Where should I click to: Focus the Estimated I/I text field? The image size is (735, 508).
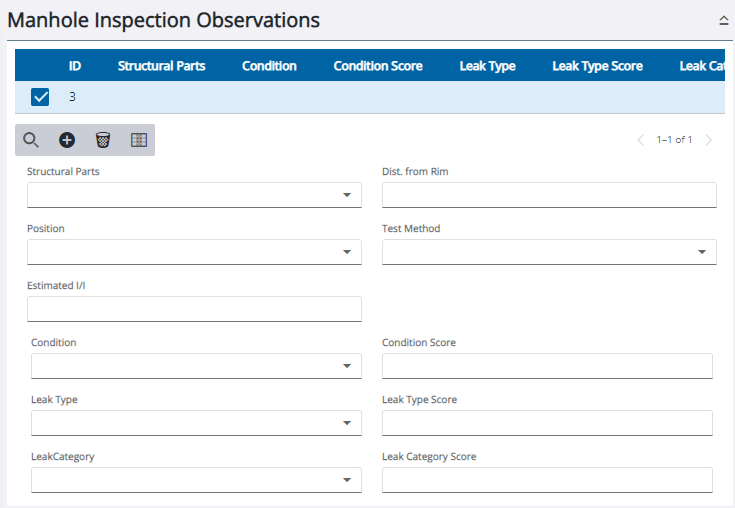(194, 309)
